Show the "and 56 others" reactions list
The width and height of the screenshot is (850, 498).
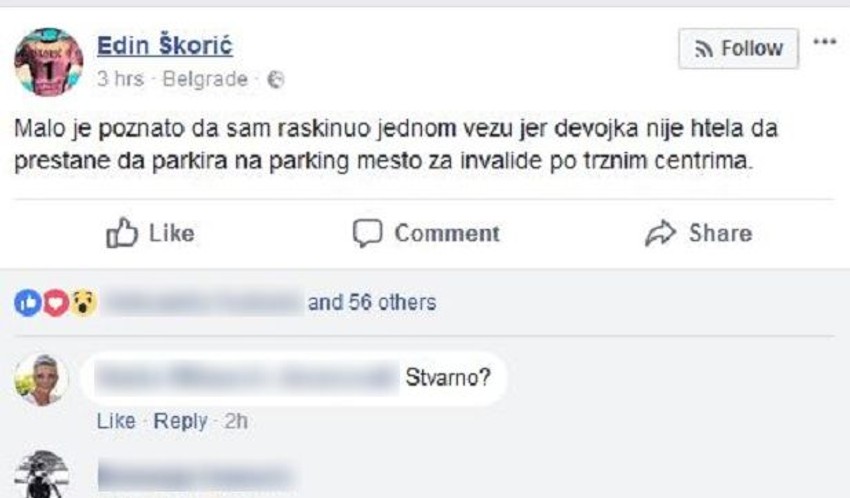pos(372,302)
